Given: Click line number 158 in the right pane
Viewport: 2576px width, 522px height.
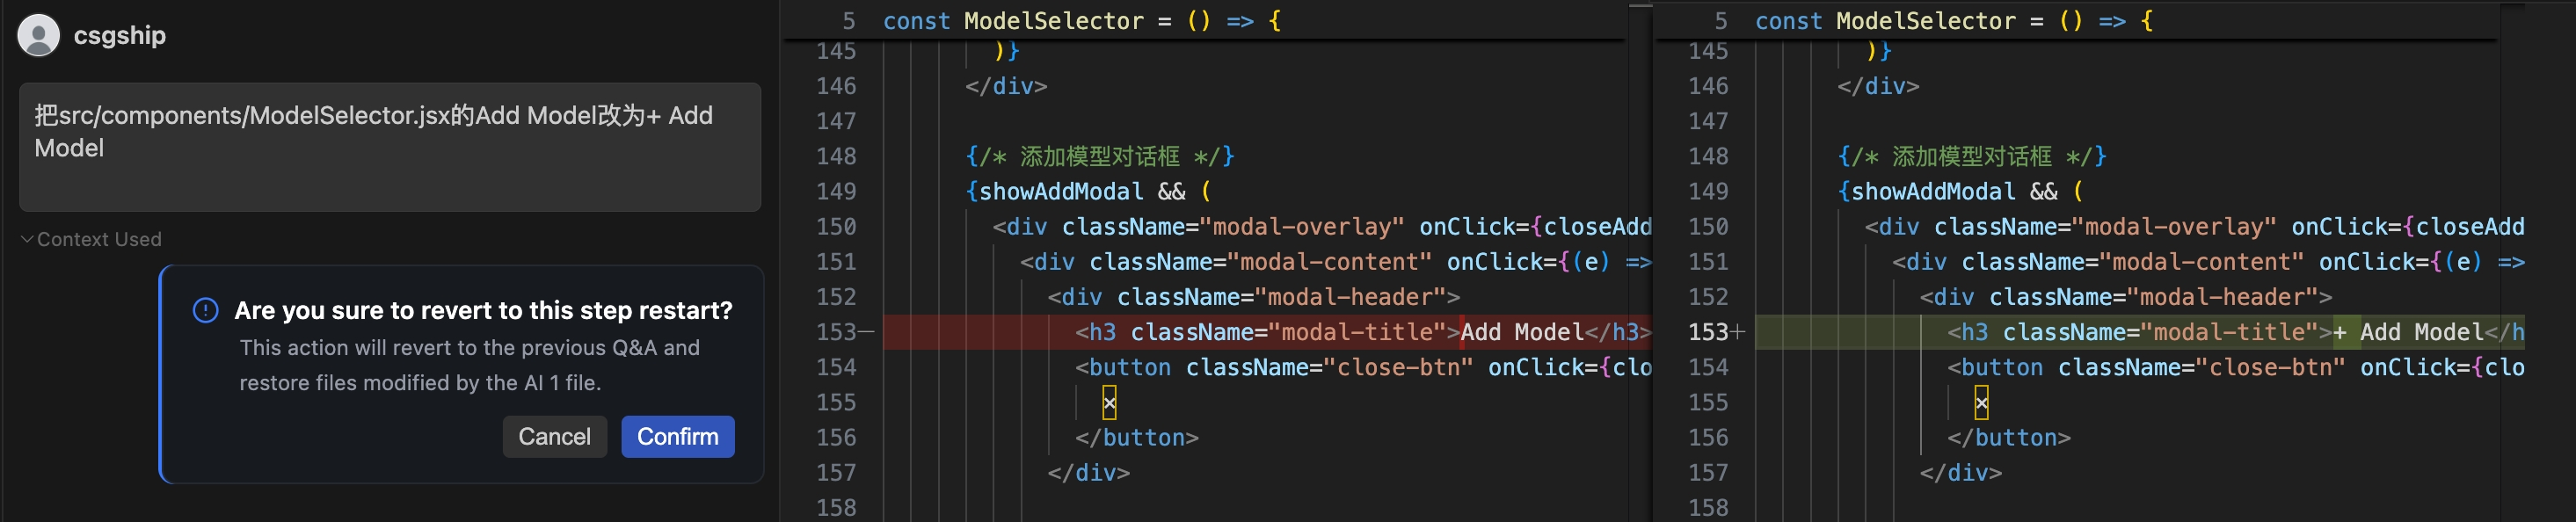Looking at the screenshot, I should (1708, 508).
